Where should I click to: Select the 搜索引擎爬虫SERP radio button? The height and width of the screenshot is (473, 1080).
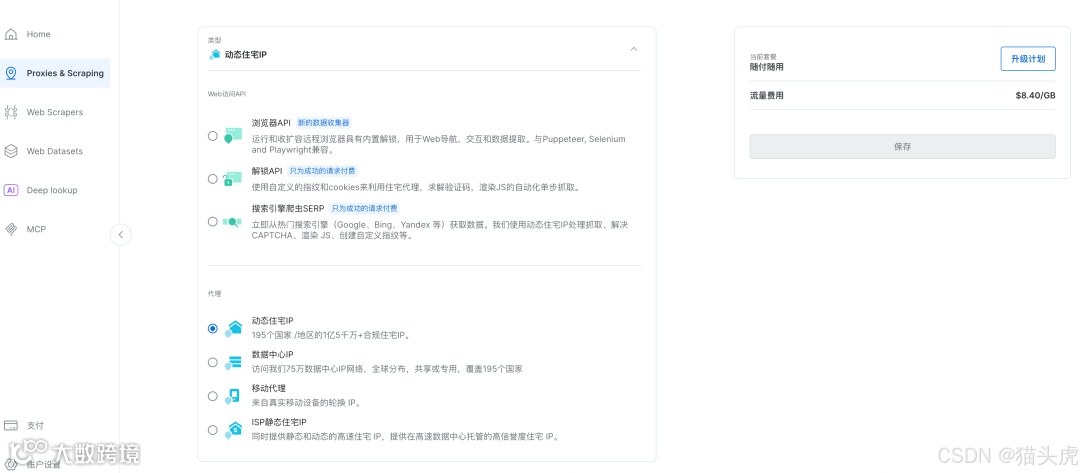click(x=213, y=222)
